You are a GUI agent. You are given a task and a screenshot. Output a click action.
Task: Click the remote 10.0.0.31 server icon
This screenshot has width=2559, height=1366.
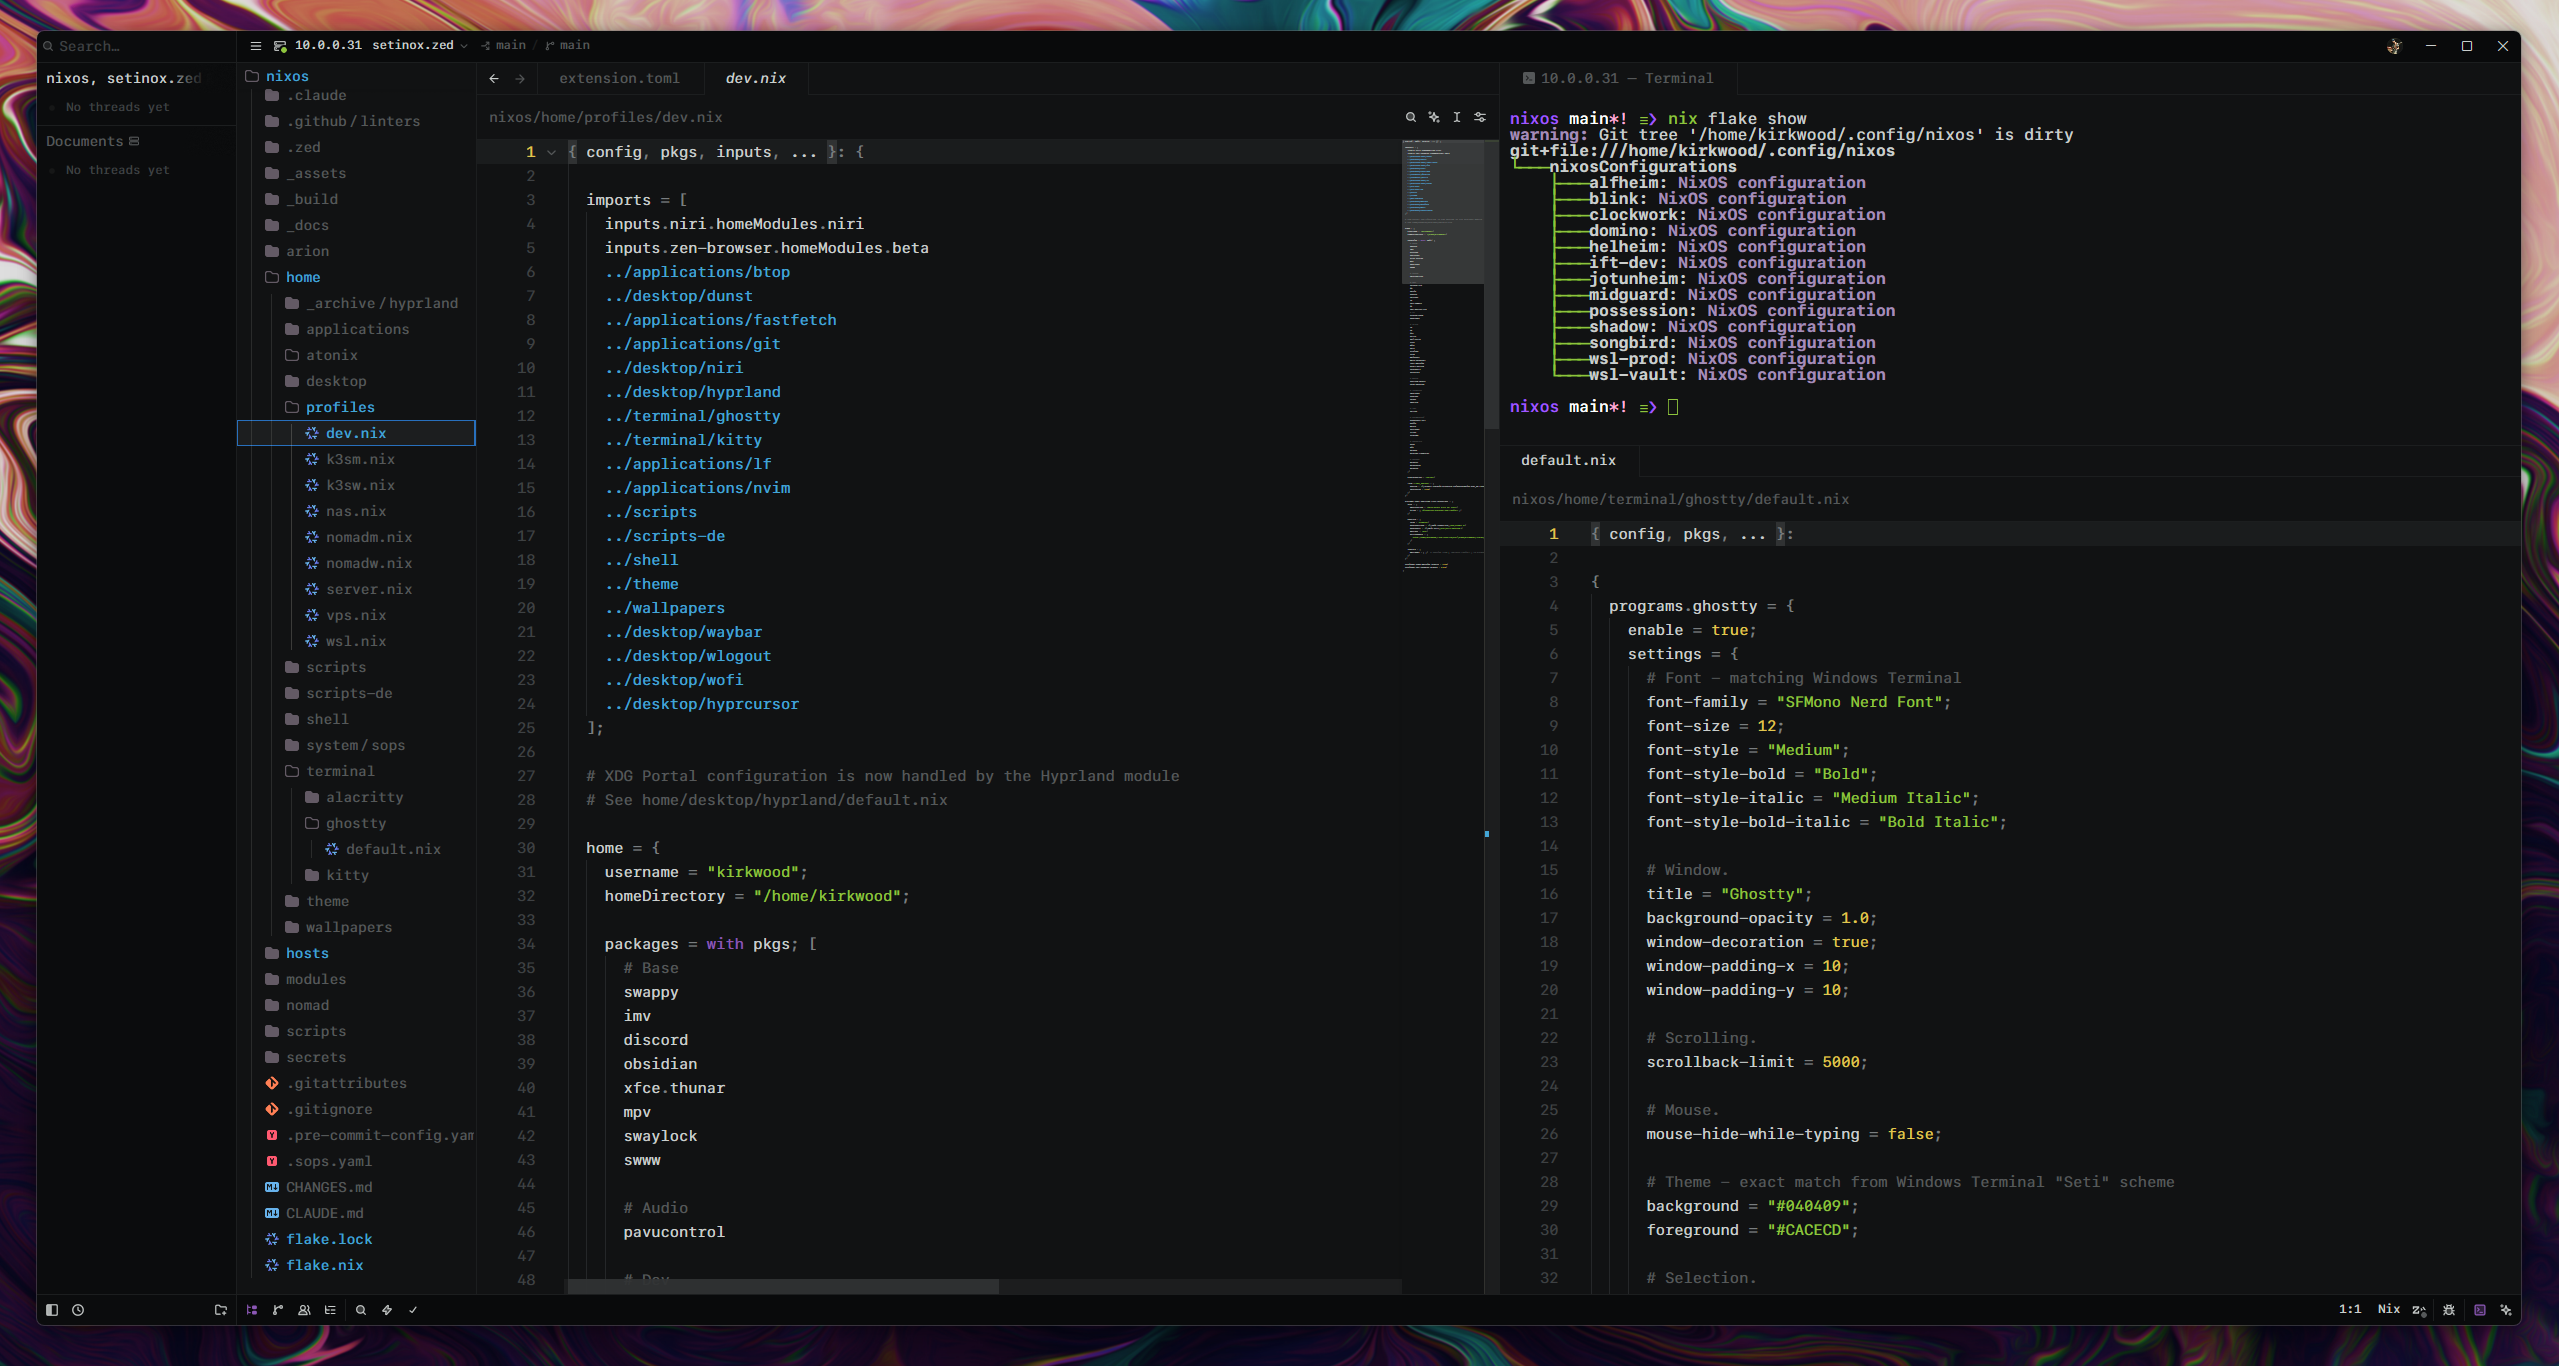(280, 46)
